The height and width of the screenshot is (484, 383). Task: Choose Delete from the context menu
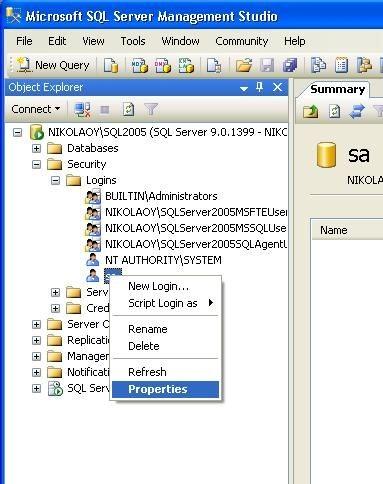[x=165, y=346]
